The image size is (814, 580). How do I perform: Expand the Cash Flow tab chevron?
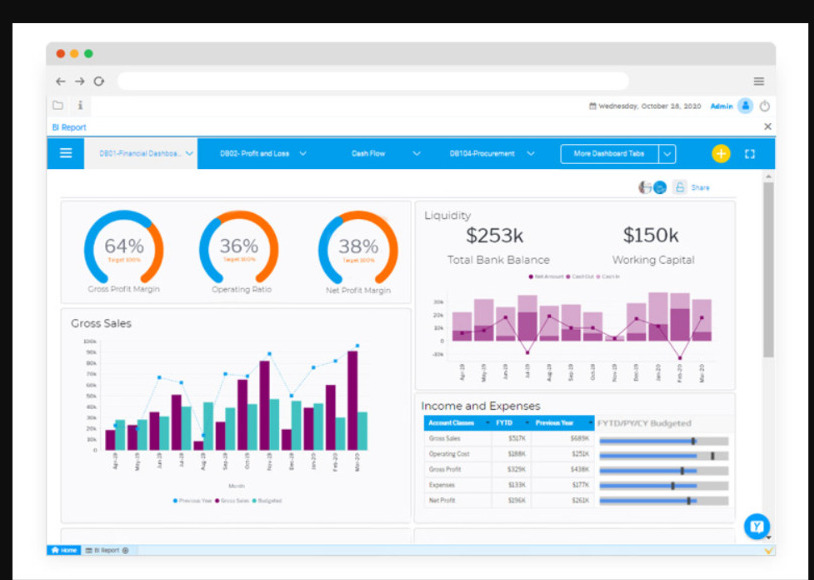pos(416,154)
